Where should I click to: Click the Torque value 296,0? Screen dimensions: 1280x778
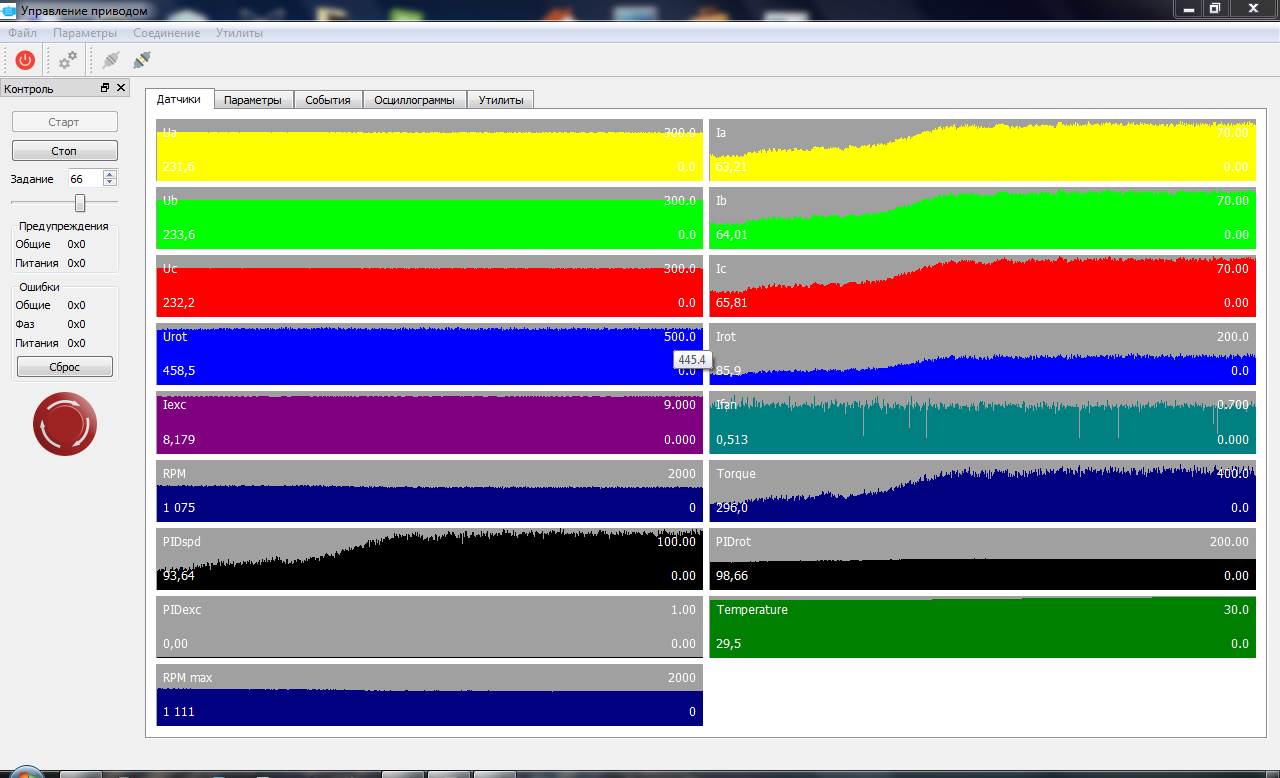click(x=731, y=507)
